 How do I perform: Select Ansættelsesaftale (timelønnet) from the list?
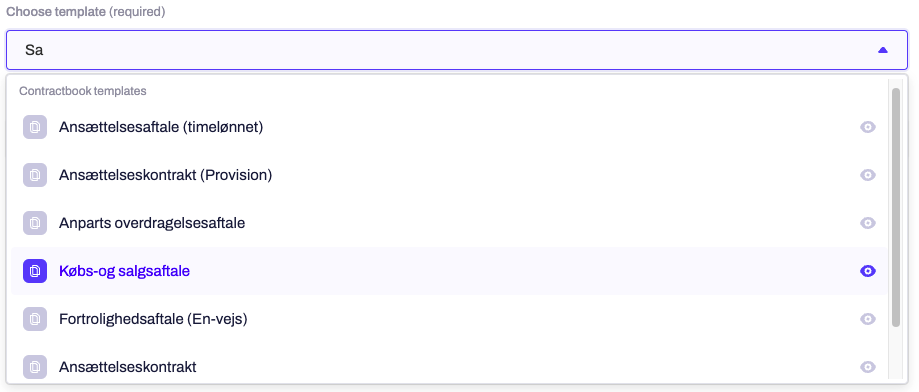(x=450, y=127)
